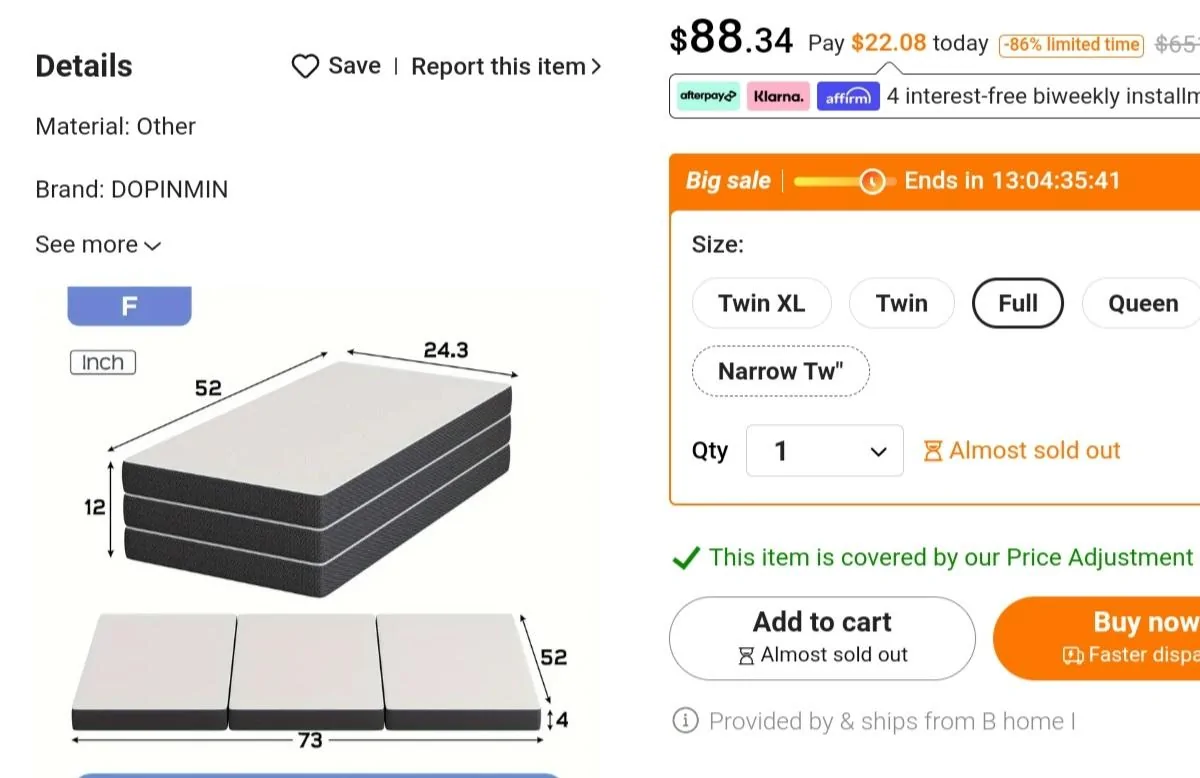Viewport: 1200px width, 778px height.
Task: Click the green checkmark Price Adjustment icon
Action: click(x=686, y=558)
